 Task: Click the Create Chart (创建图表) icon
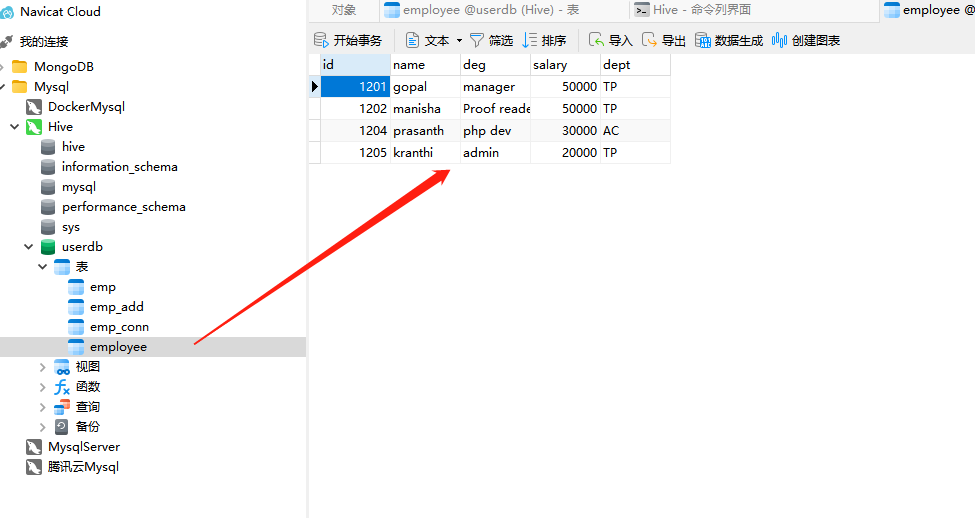pos(779,40)
